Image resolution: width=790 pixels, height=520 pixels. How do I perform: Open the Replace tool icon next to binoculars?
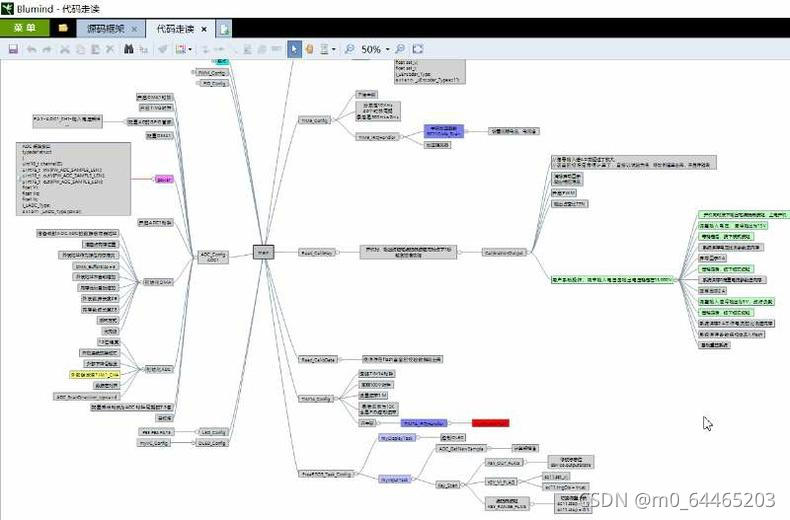(144, 49)
